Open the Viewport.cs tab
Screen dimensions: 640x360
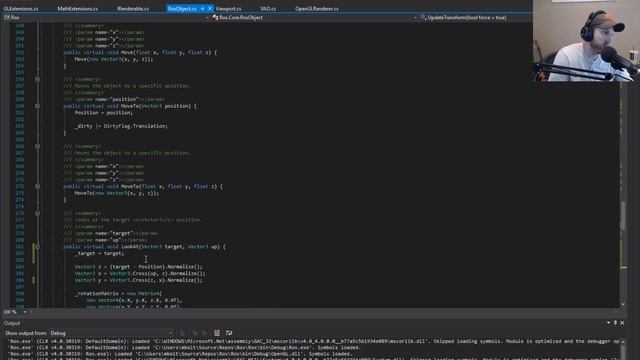pyautogui.click(x=229, y=9)
